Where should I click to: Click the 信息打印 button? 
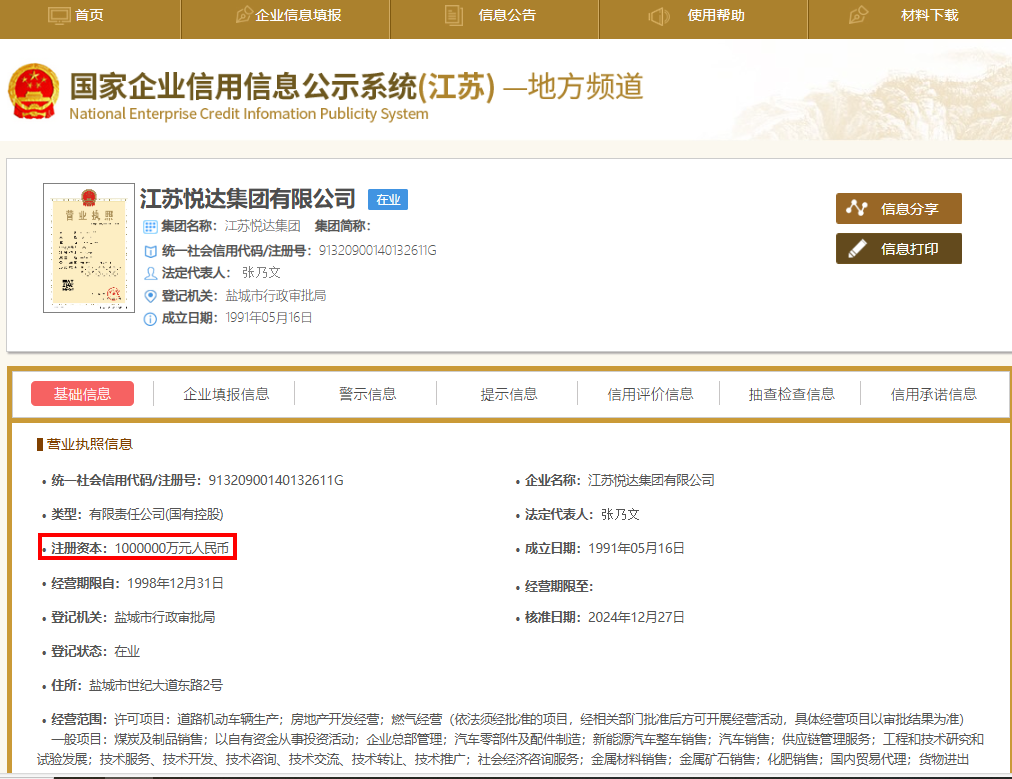[899, 249]
